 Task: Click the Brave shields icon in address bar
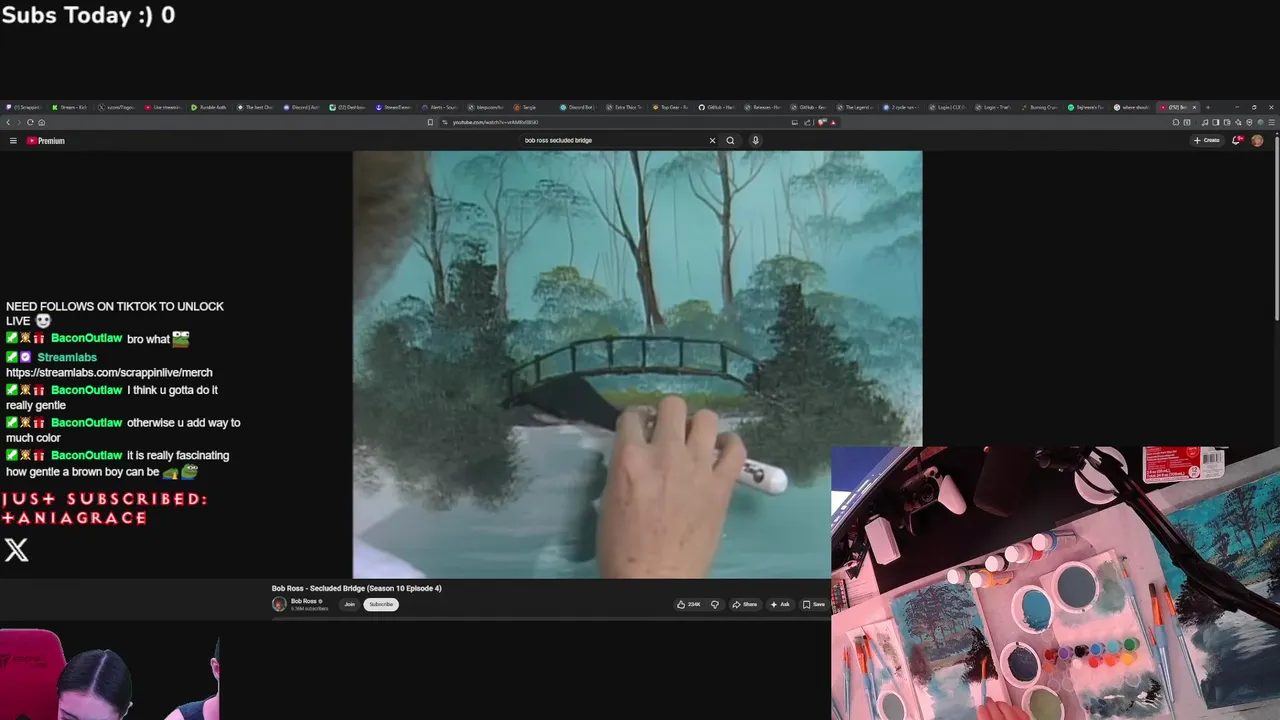pyautogui.click(x=820, y=122)
